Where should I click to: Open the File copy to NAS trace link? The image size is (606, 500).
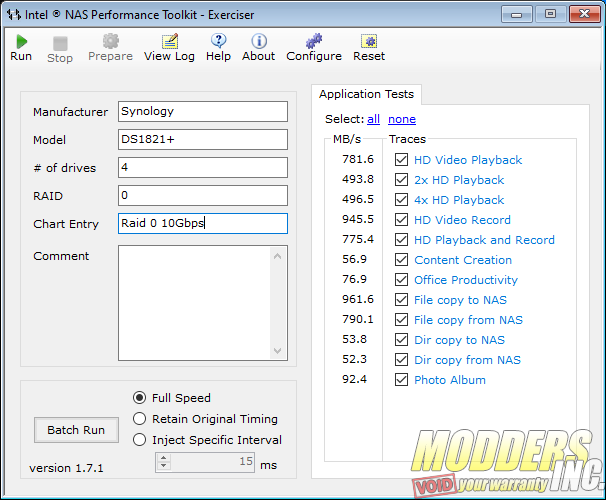pyautogui.click(x=460, y=300)
